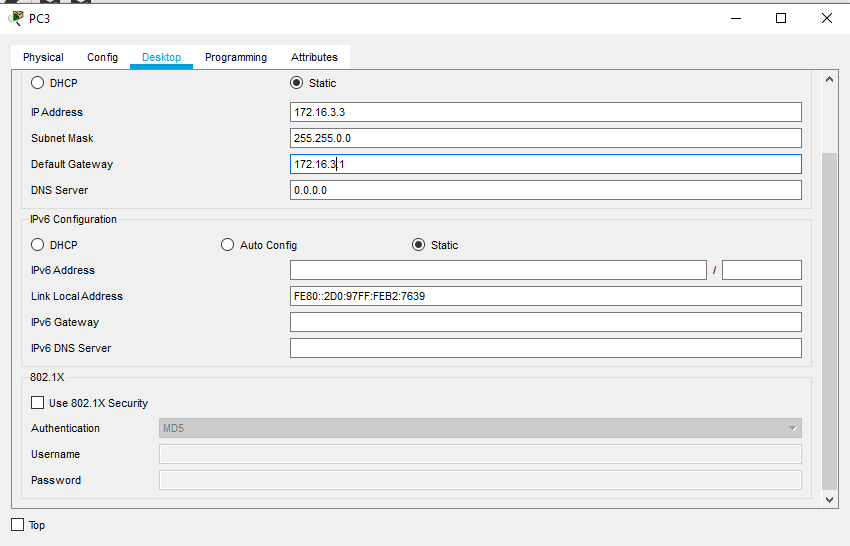Open the Config tab
Viewport: 850px width, 546px height.
tap(102, 57)
